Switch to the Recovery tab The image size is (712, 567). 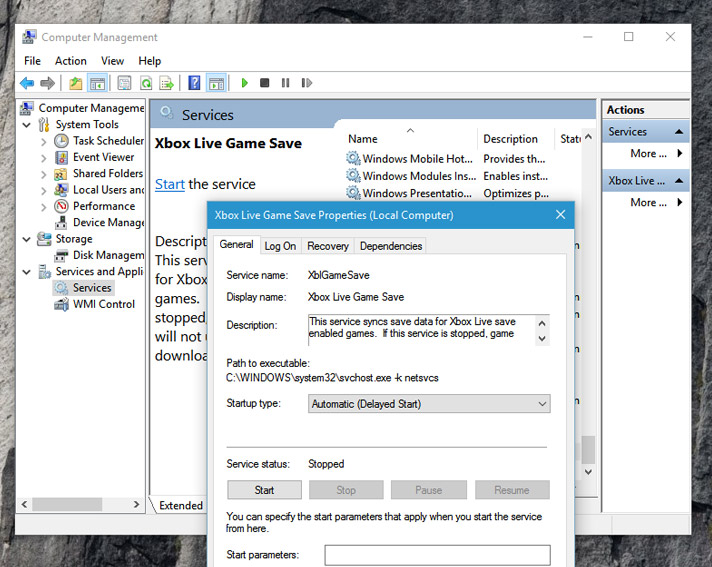328,246
